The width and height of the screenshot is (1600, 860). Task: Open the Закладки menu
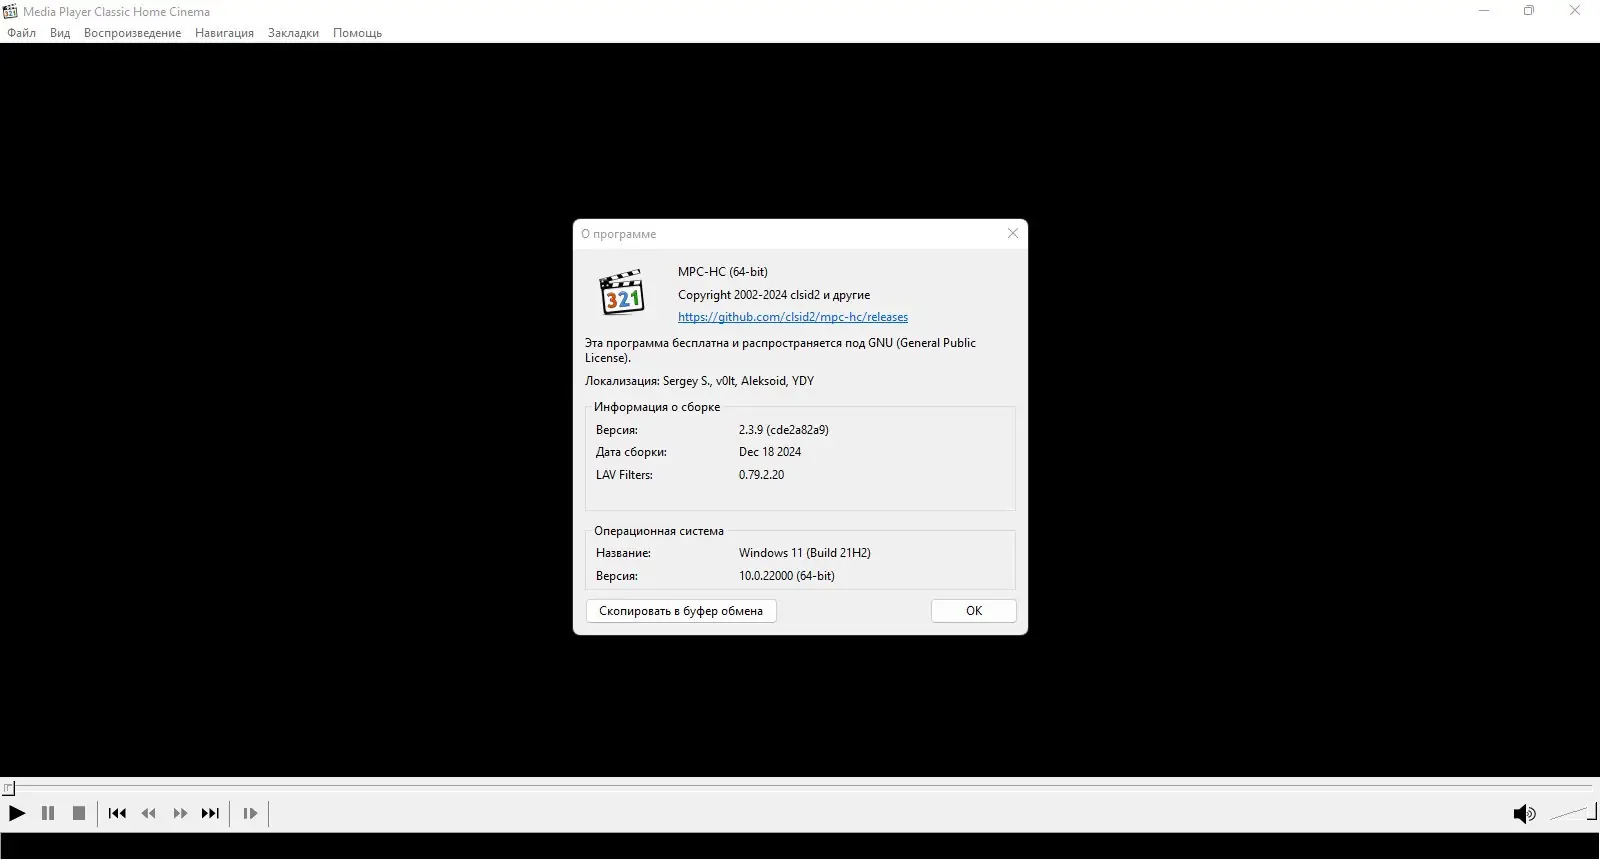pyautogui.click(x=293, y=33)
